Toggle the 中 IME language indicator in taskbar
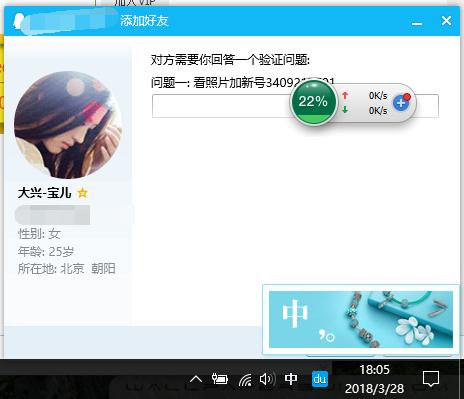 (x=291, y=379)
